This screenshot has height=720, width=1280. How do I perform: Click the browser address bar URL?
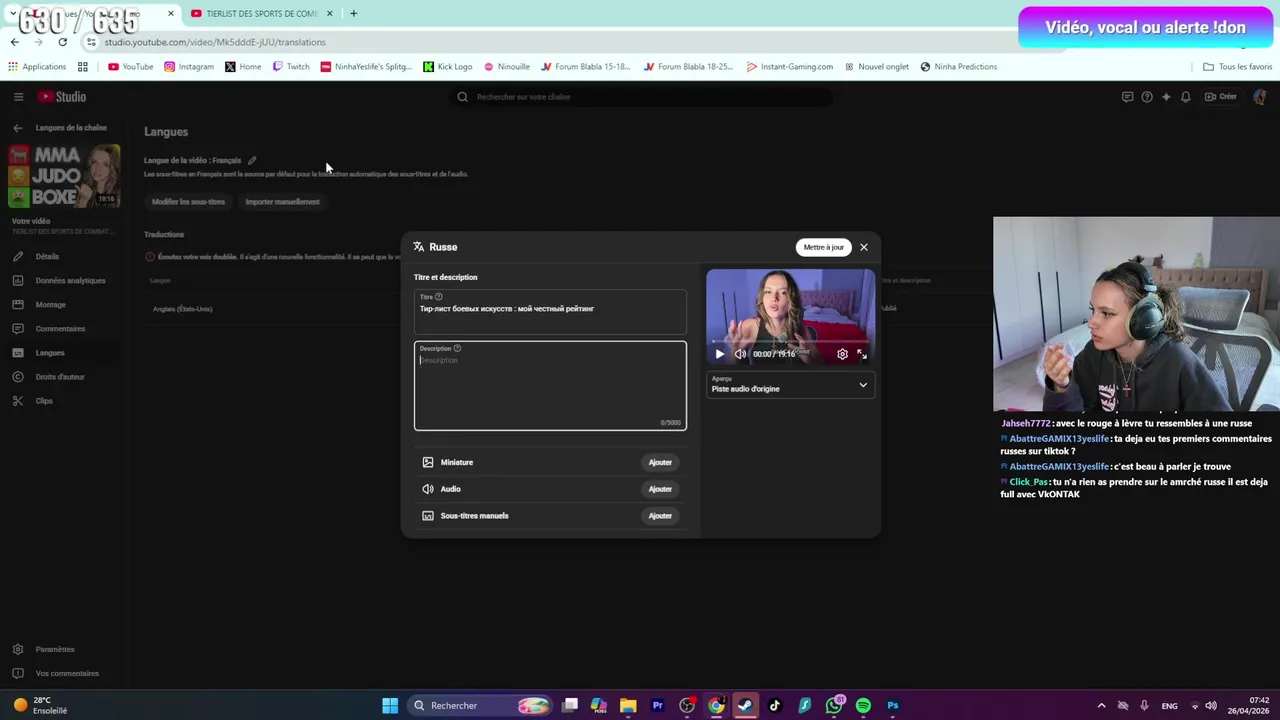coord(215,42)
